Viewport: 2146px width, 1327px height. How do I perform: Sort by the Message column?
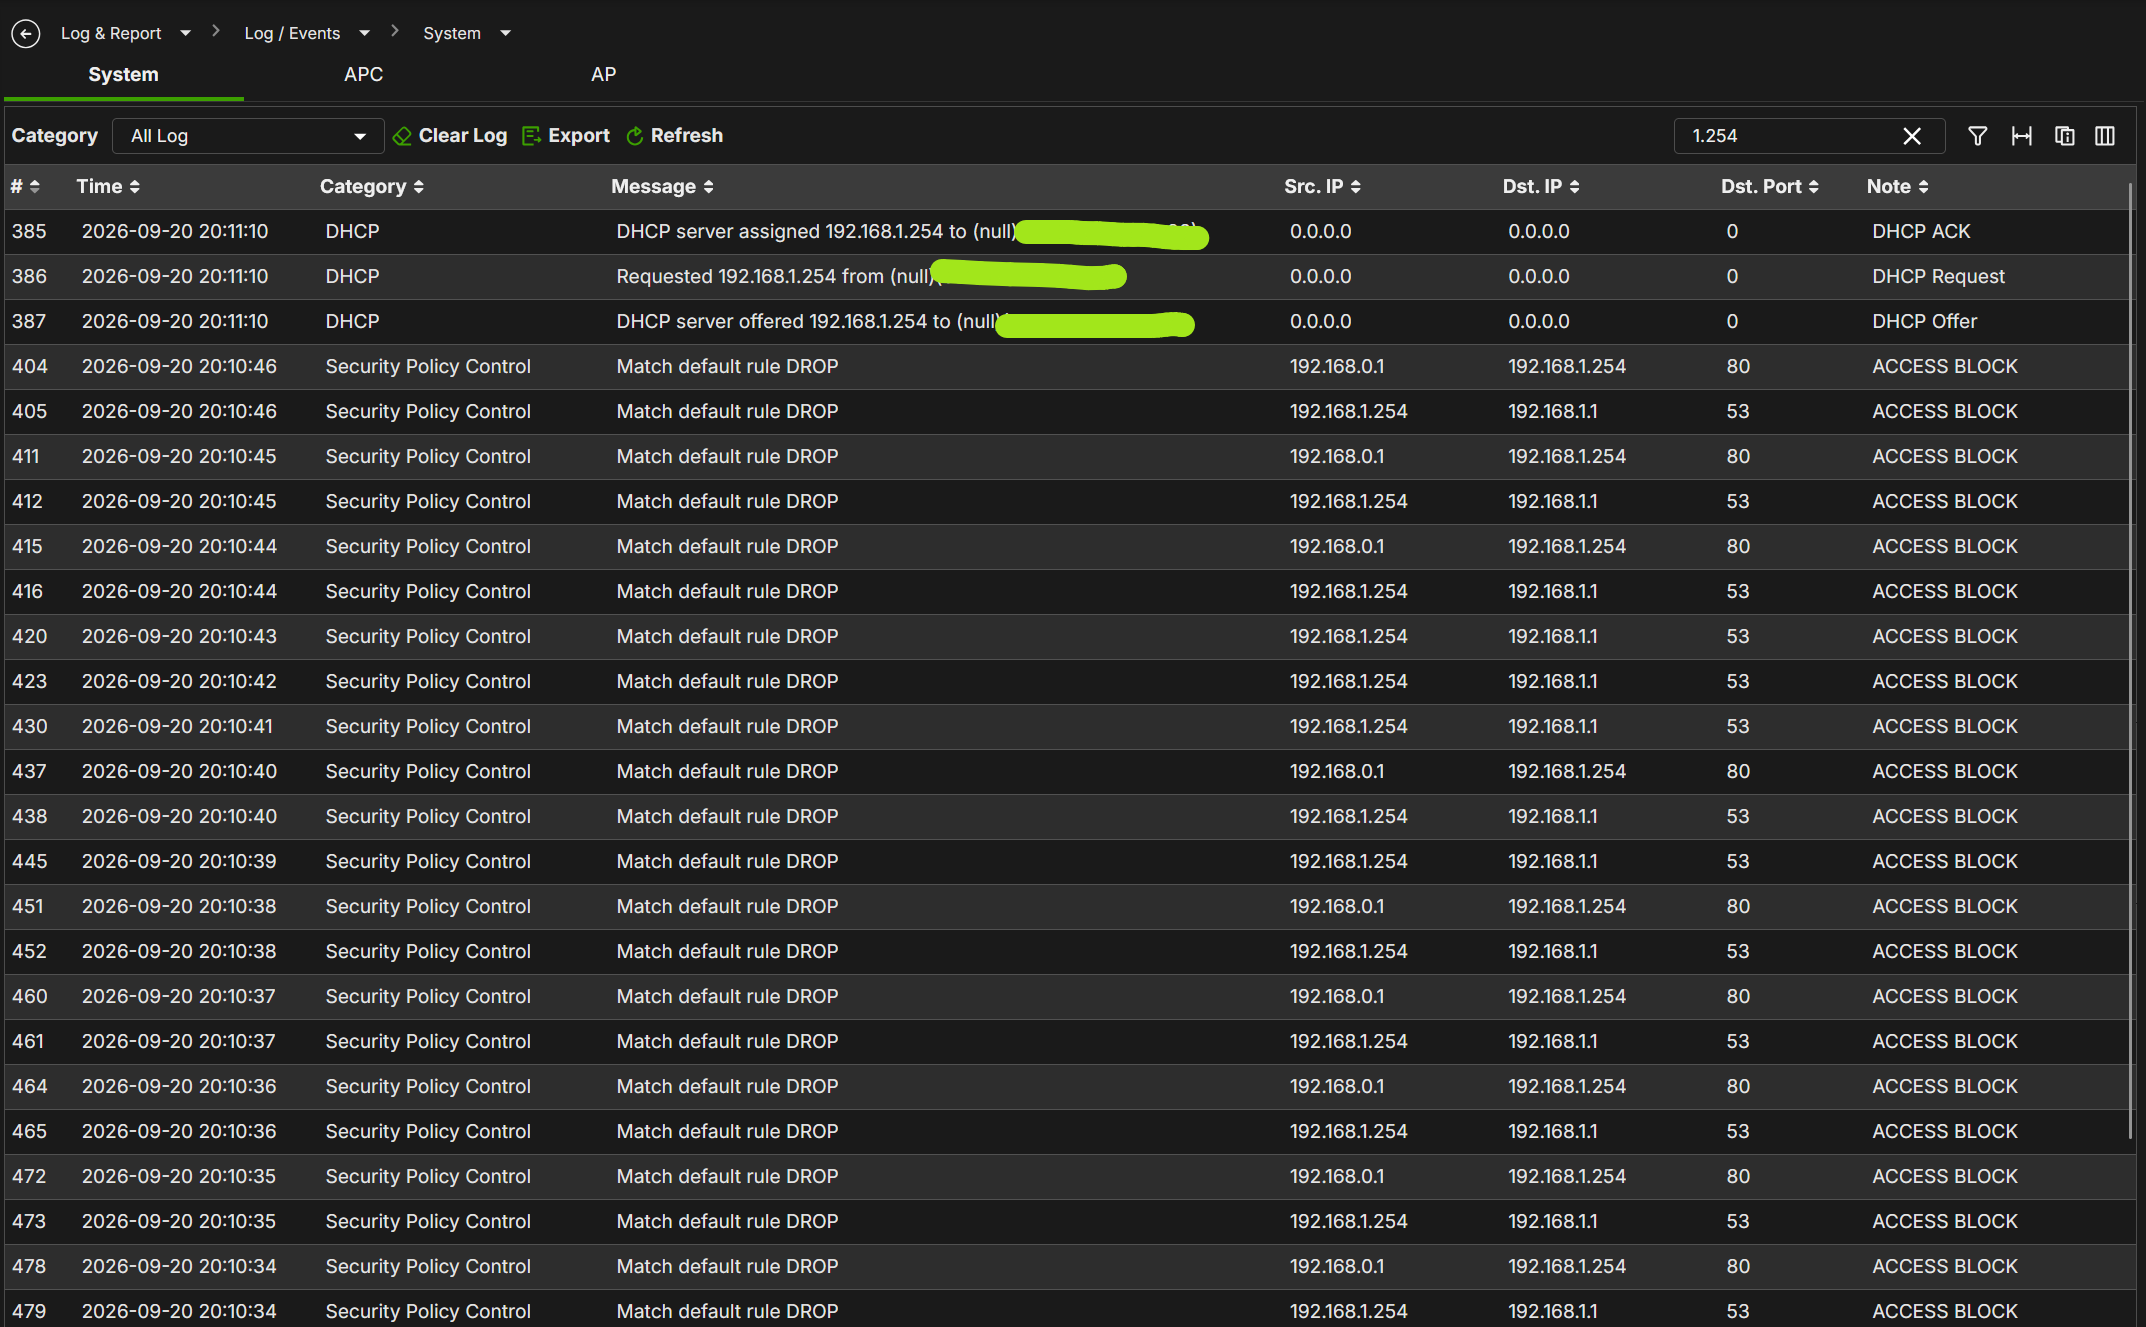coord(662,187)
